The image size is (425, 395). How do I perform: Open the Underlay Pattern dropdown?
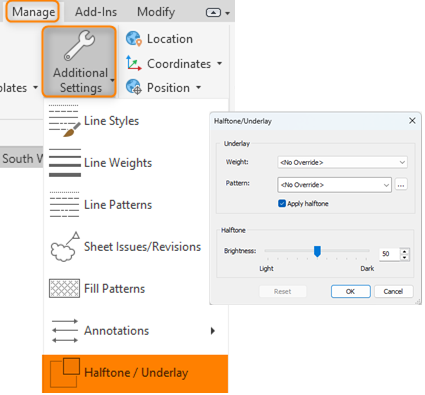[334, 185]
